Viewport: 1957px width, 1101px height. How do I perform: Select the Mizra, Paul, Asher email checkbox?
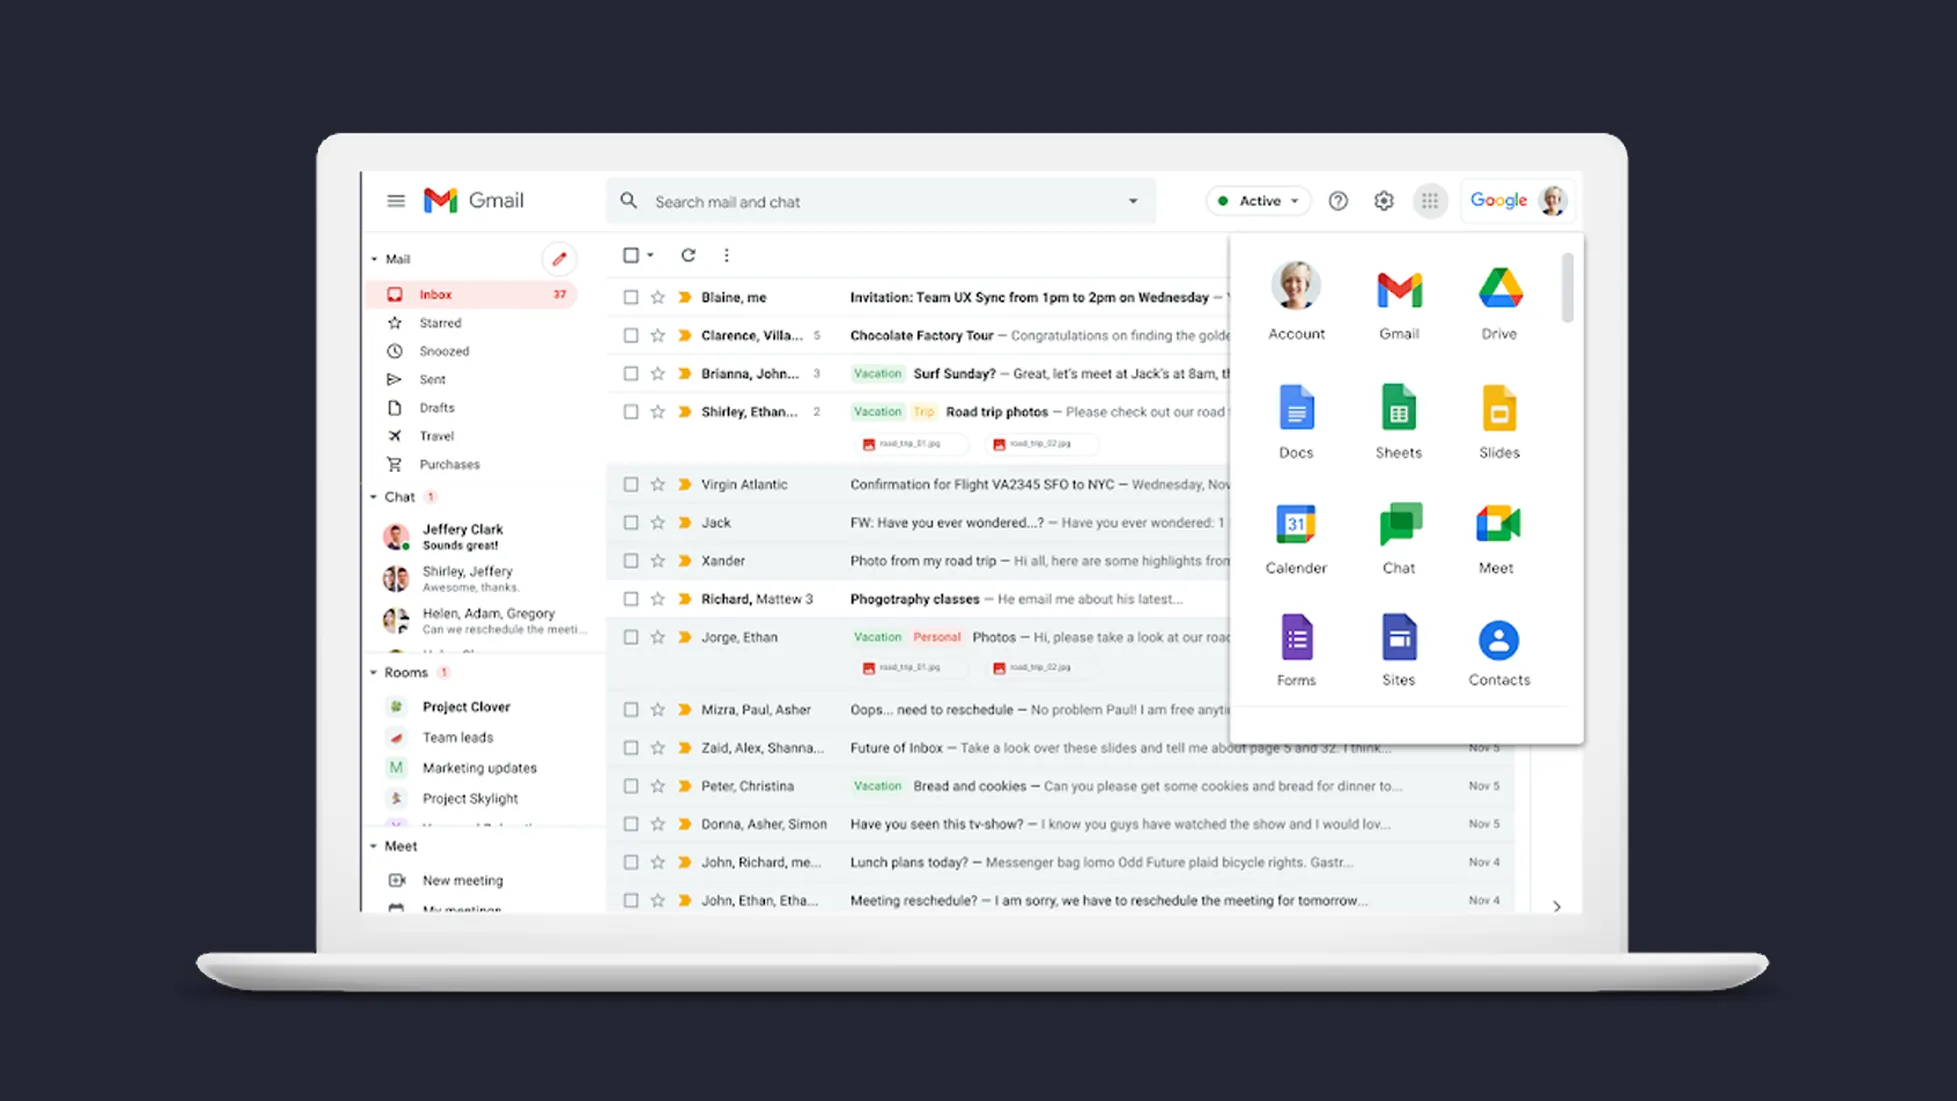[x=631, y=709]
